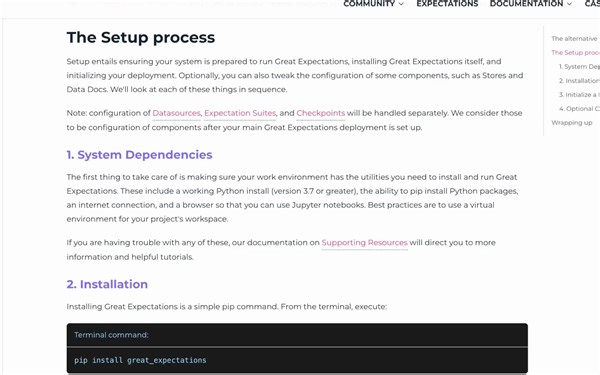Select 'The Setup process' sidebar entry
The height and width of the screenshot is (375, 600).
[x=576, y=52]
